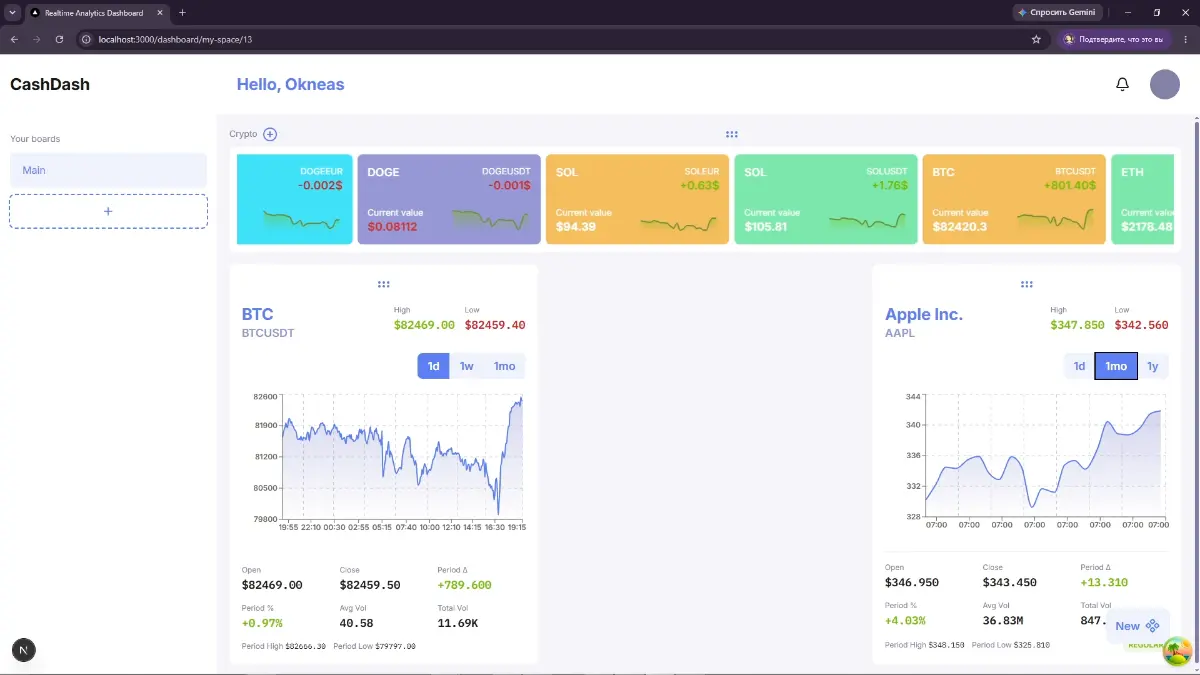The height and width of the screenshot is (675, 1200).
Task: Grab the BTC widget drag handle
Action: pos(383,284)
